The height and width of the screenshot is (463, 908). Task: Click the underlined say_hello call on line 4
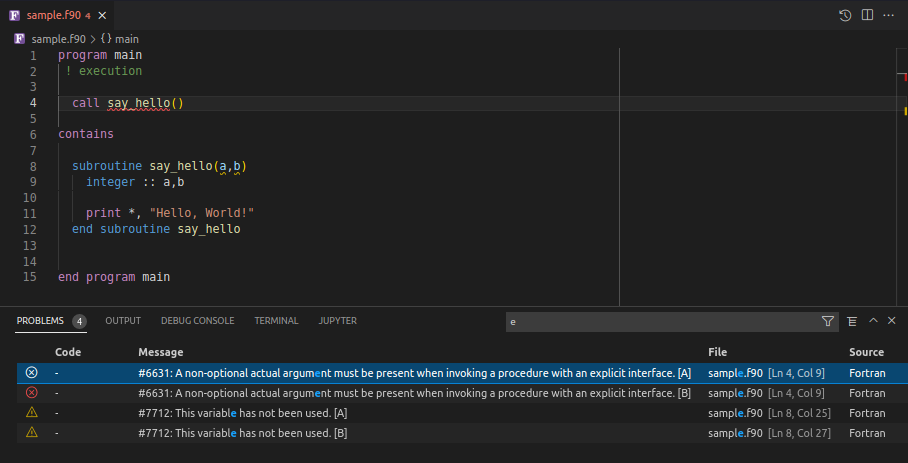coord(139,104)
